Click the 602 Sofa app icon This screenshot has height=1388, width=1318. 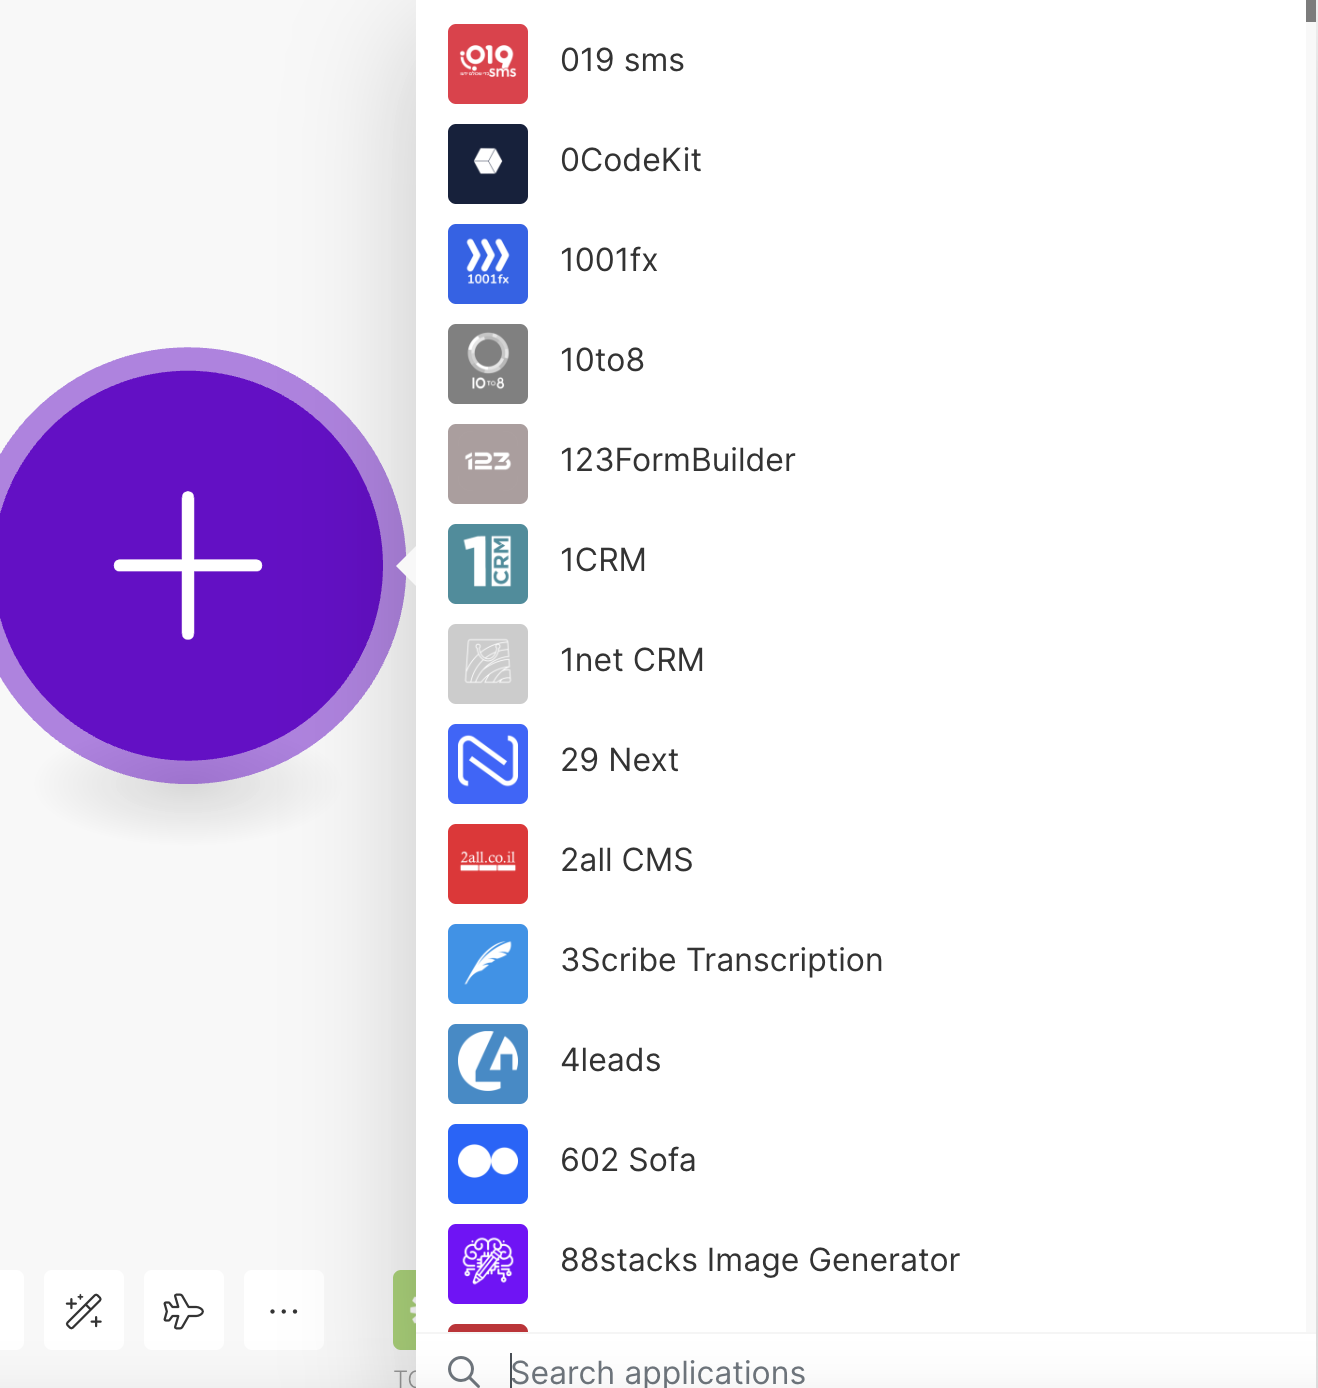(488, 1164)
